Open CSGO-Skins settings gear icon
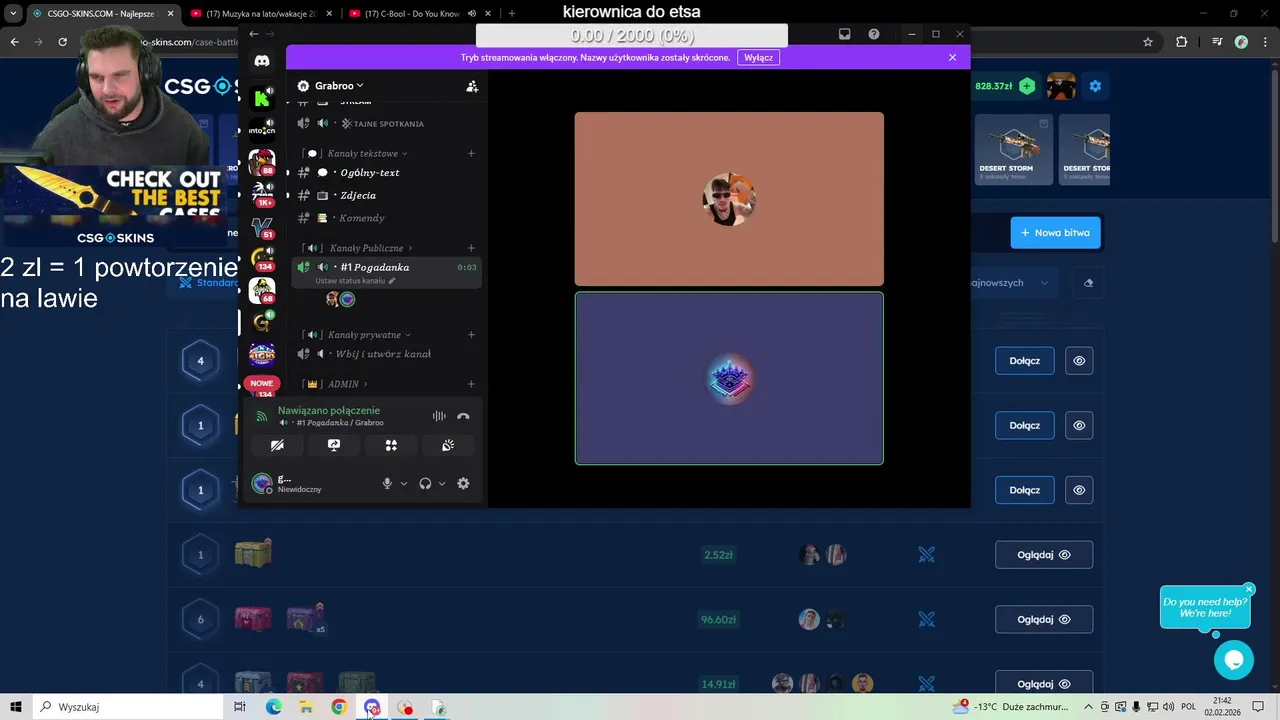This screenshot has width=1280, height=720. coord(1095,86)
